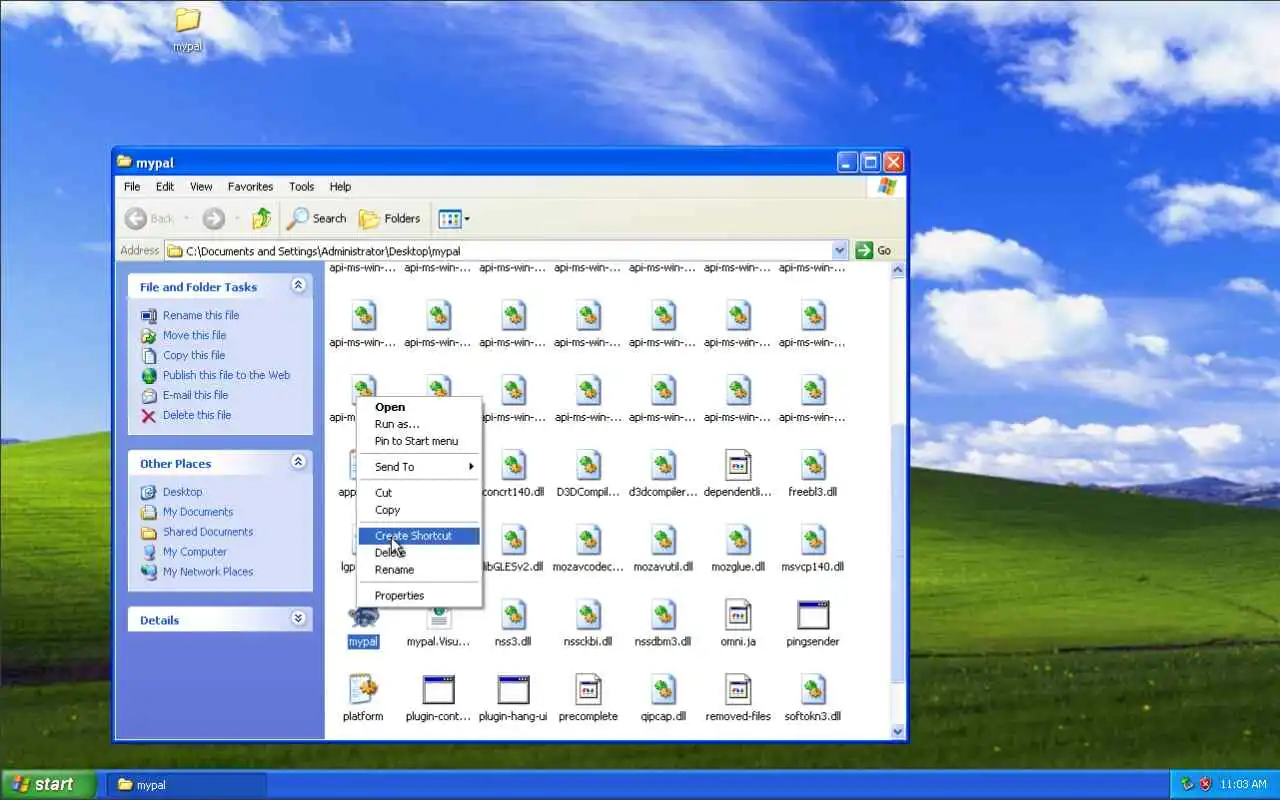Select the mypal folder on desktop

(x=187, y=29)
